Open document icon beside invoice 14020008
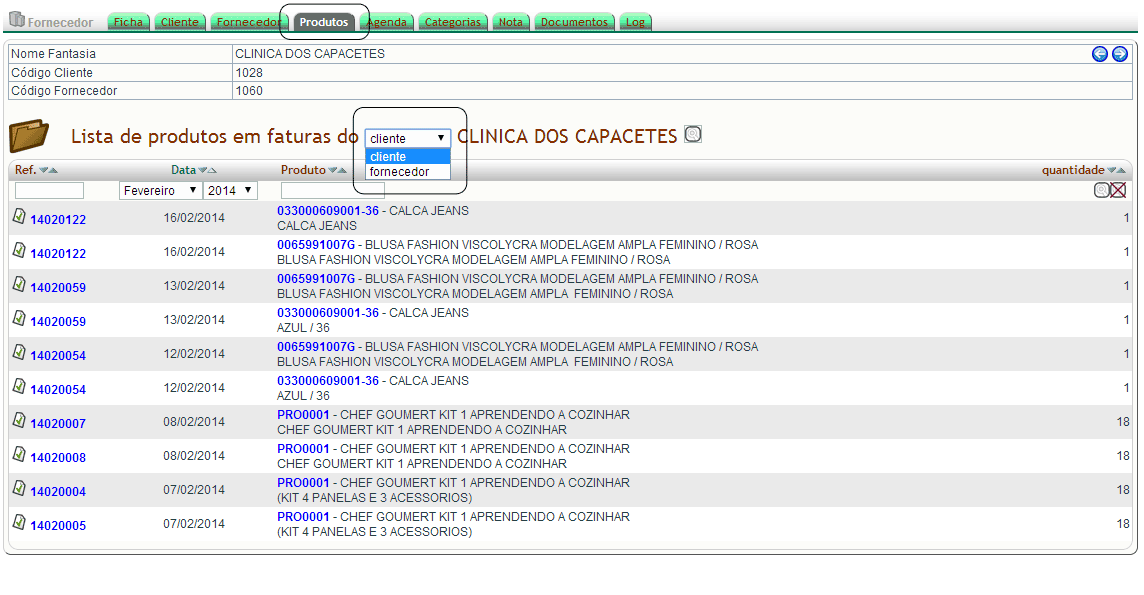The image size is (1144, 595). tap(19, 454)
